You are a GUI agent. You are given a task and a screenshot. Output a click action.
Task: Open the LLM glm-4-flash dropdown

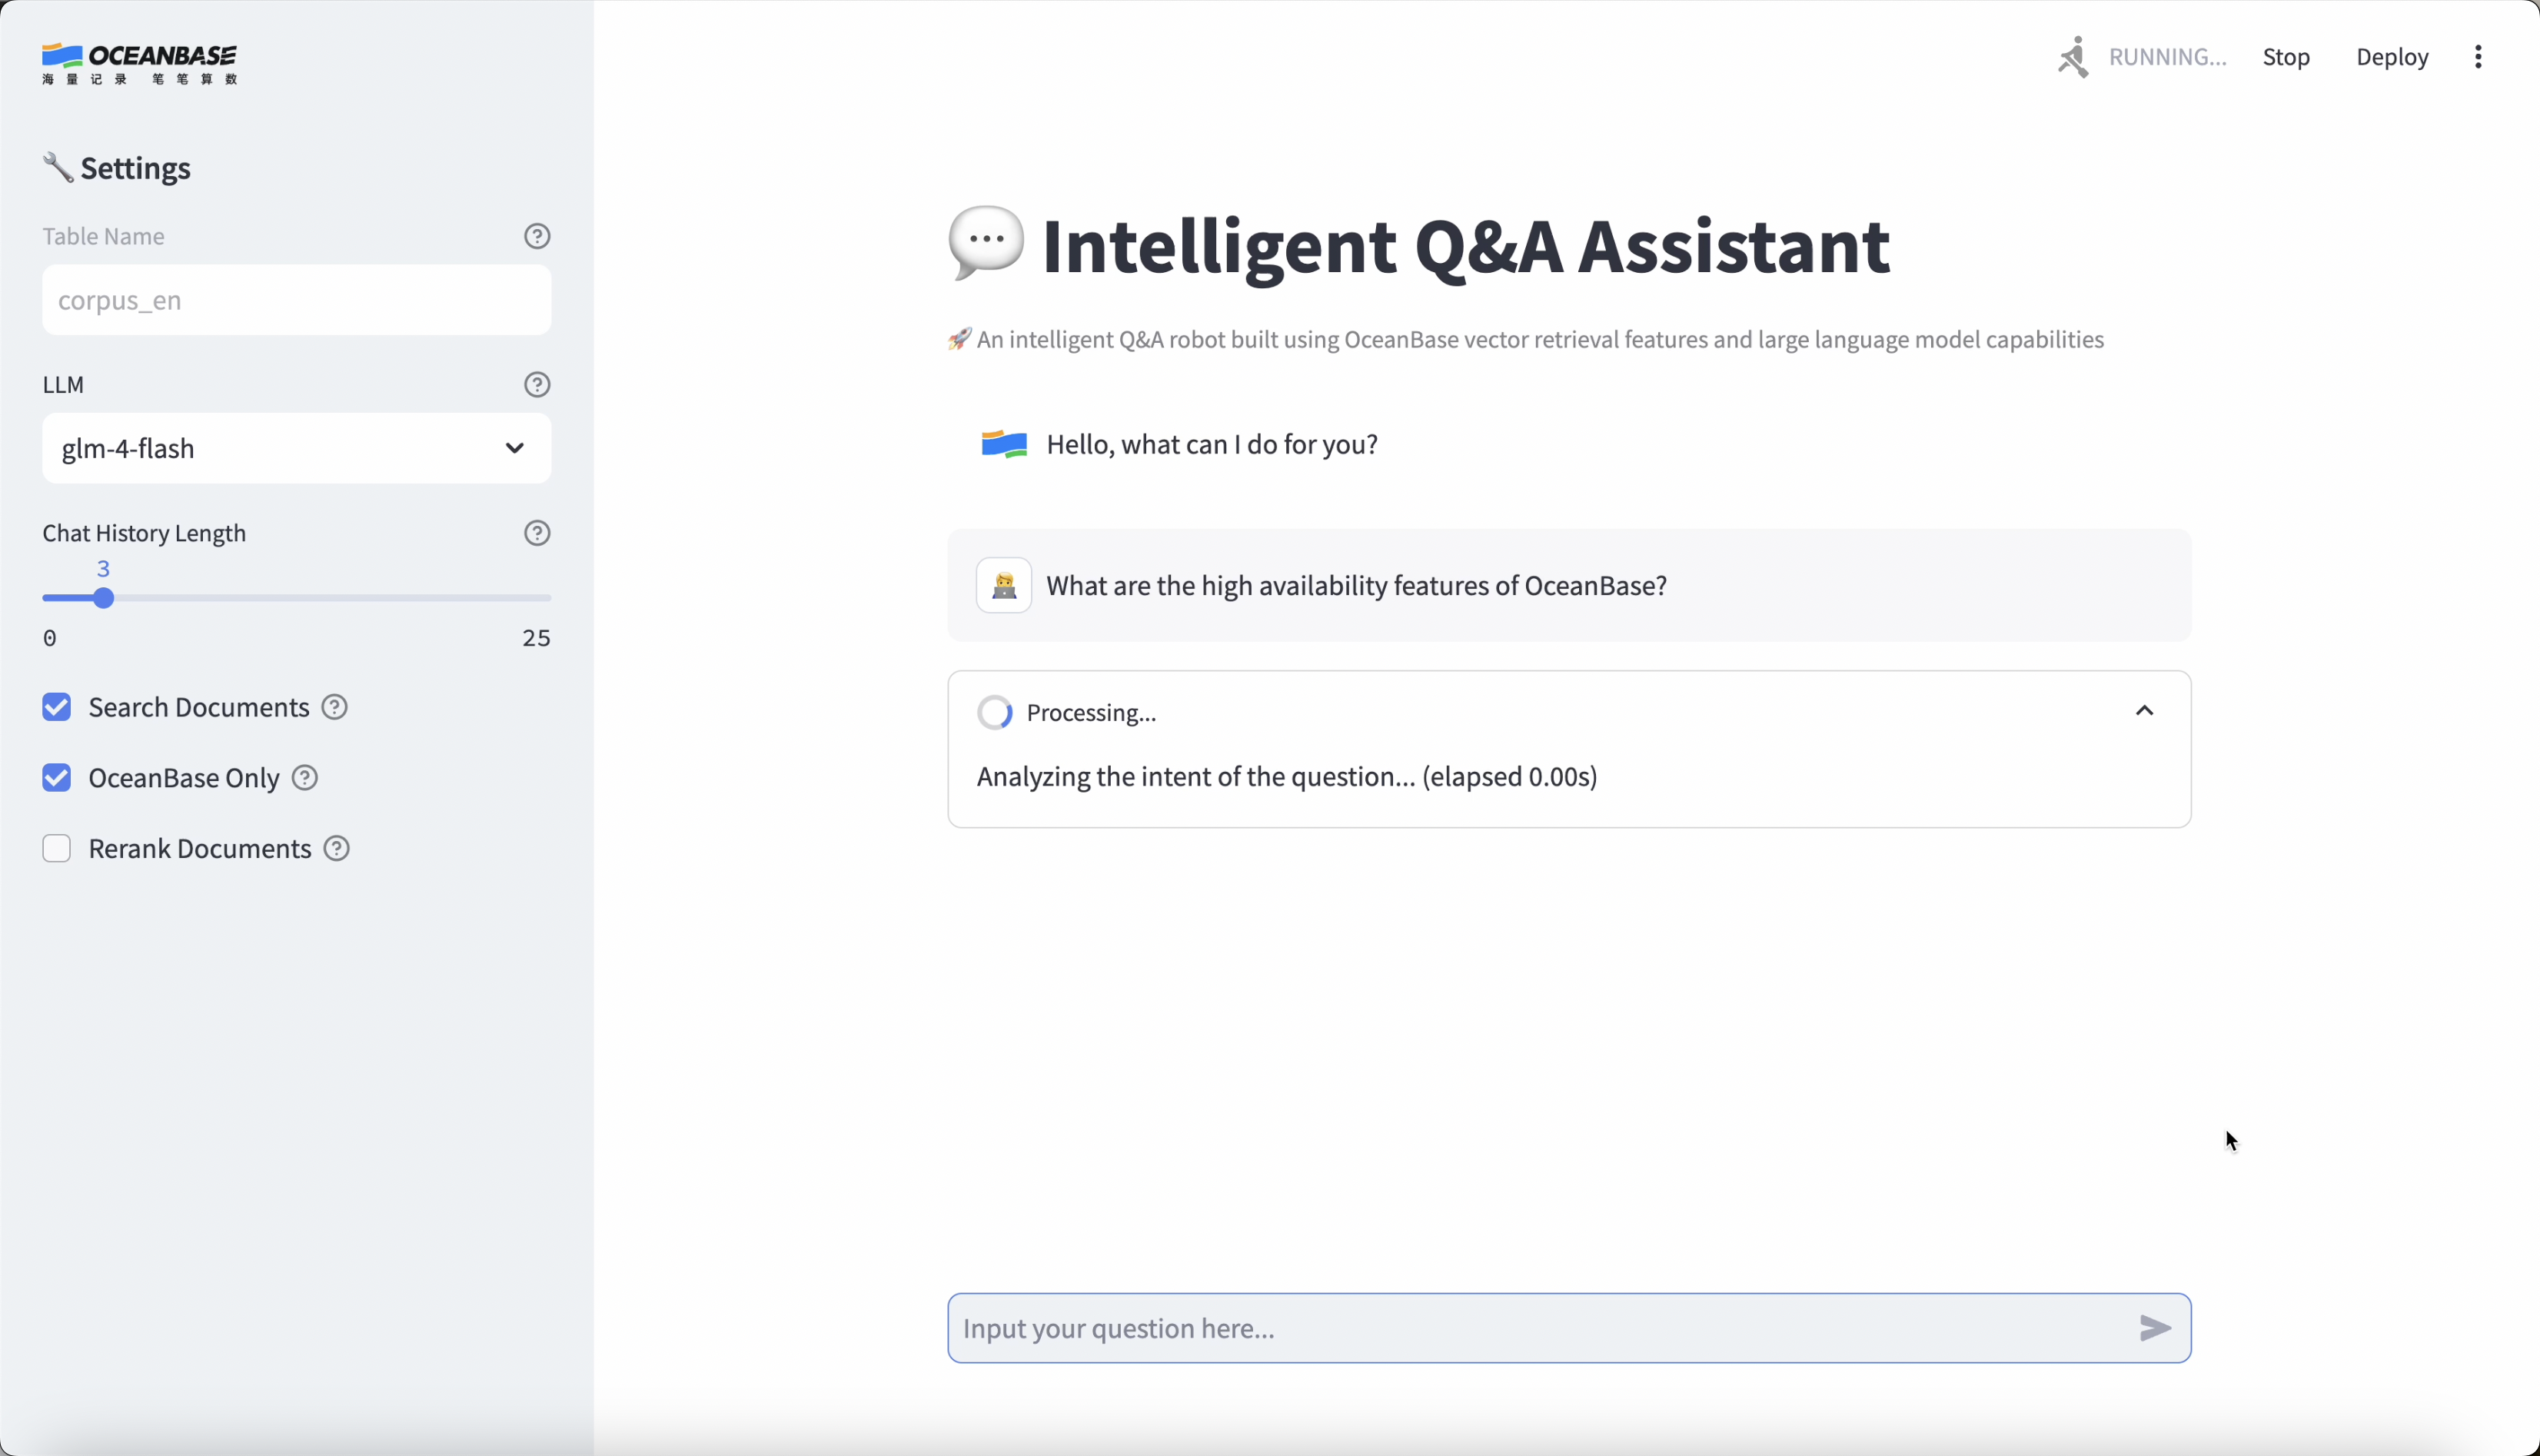[296, 449]
